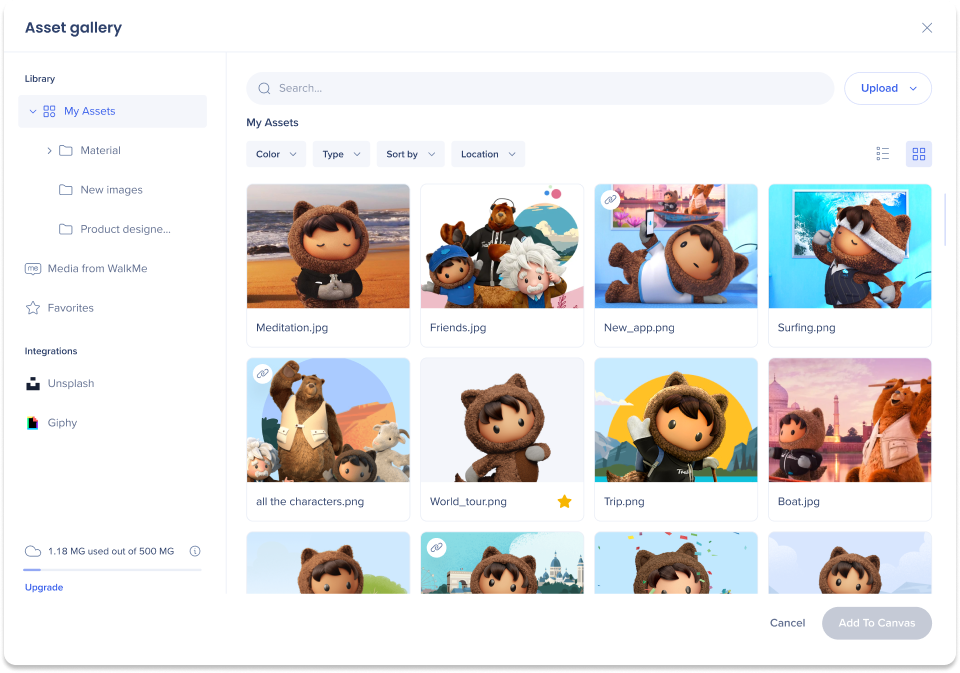Open Media from WalkMe library

coord(97,268)
